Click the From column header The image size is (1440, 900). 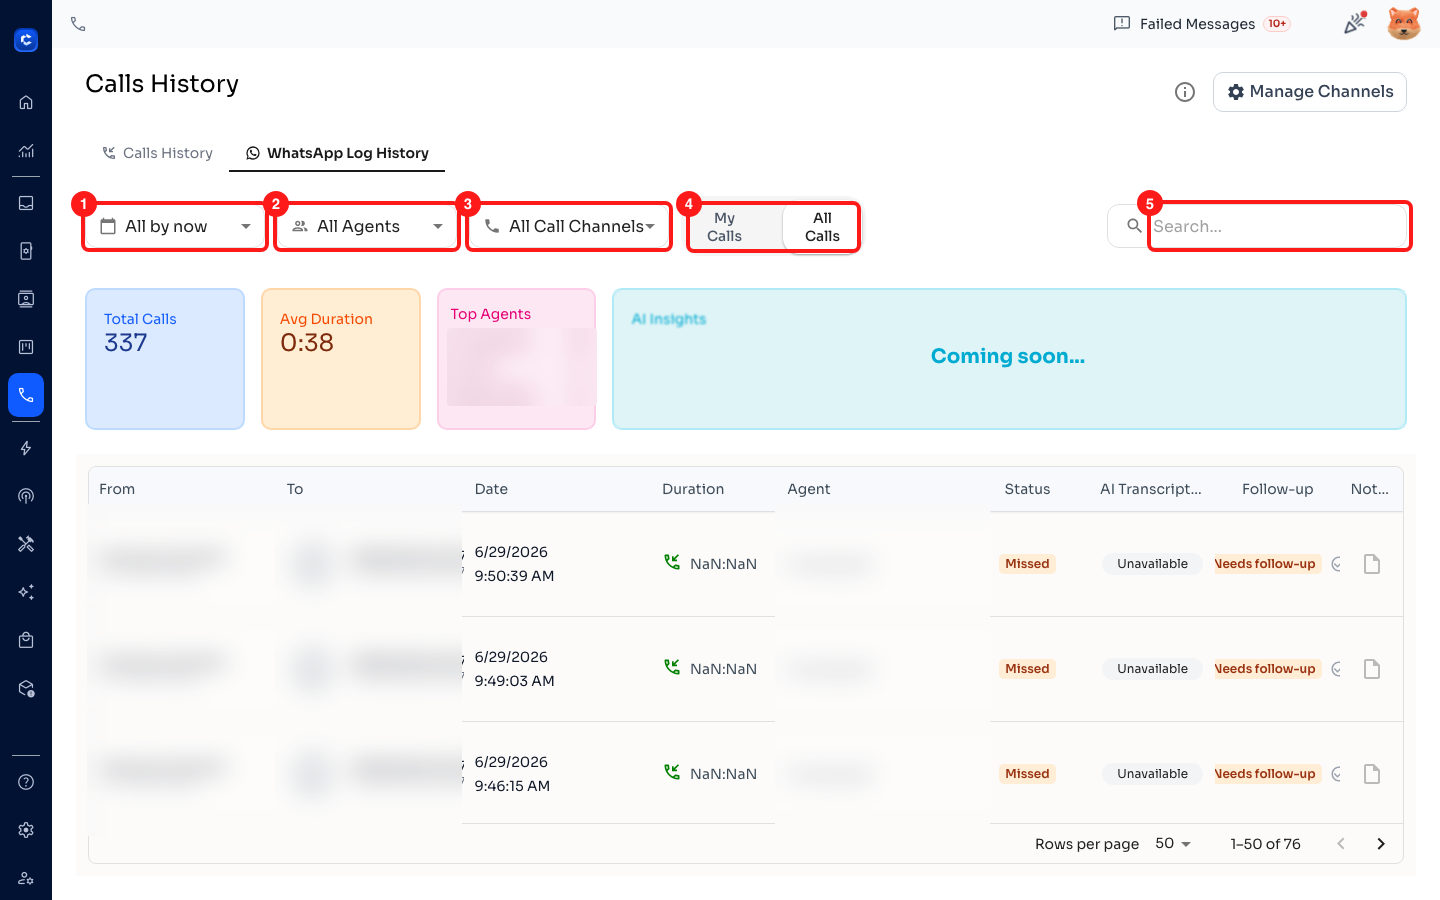(x=117, y=489)
